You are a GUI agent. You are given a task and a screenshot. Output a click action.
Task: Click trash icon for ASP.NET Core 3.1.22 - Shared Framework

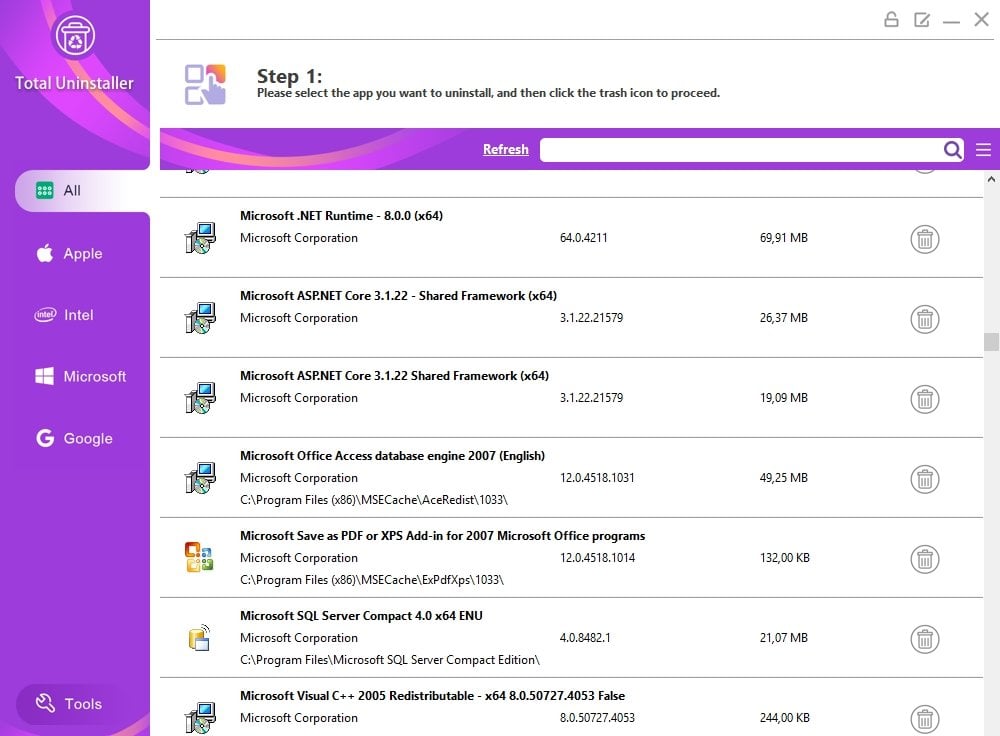tap(925, 319)
